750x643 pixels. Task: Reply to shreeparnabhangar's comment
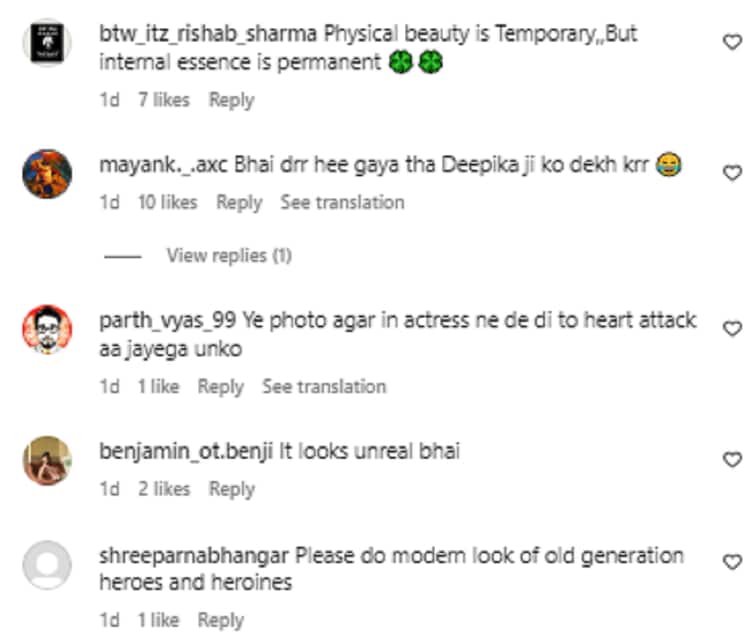tap(221, 620)
